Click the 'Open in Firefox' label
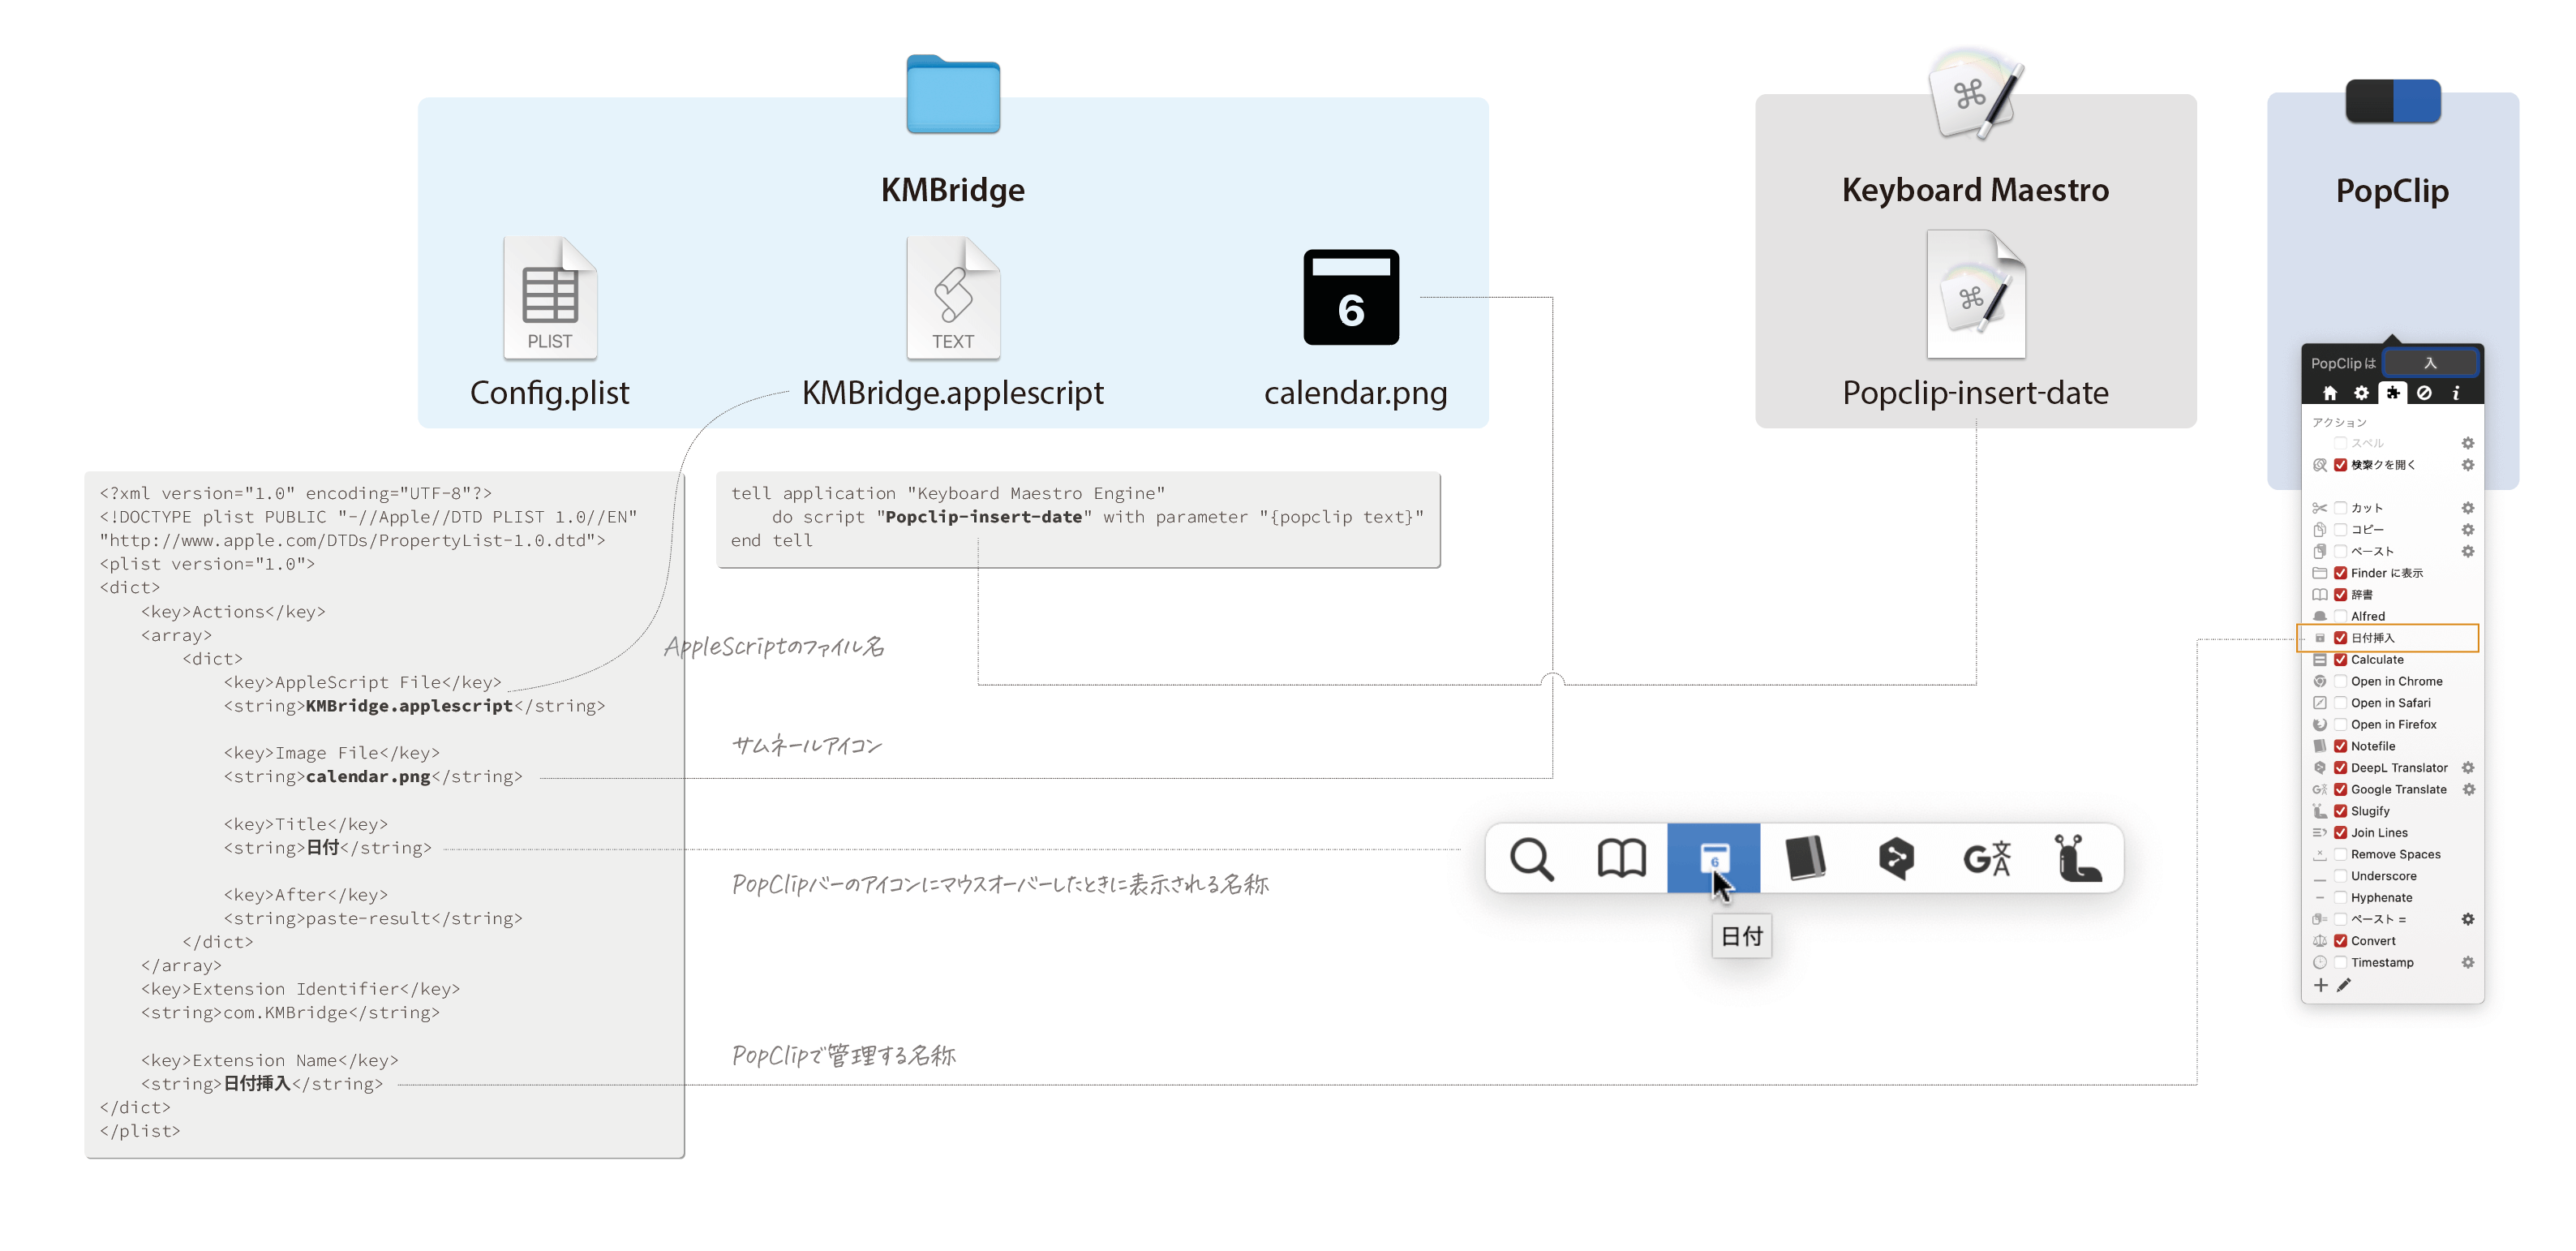 [x=2393, y=725]
